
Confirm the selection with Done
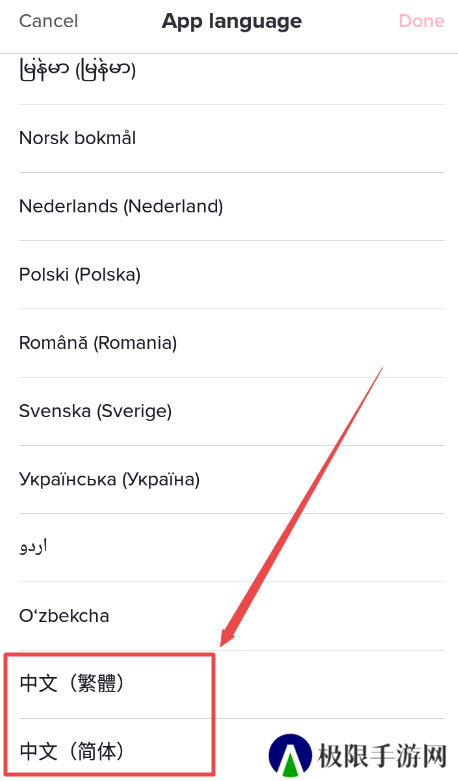[x=421, y=21]
